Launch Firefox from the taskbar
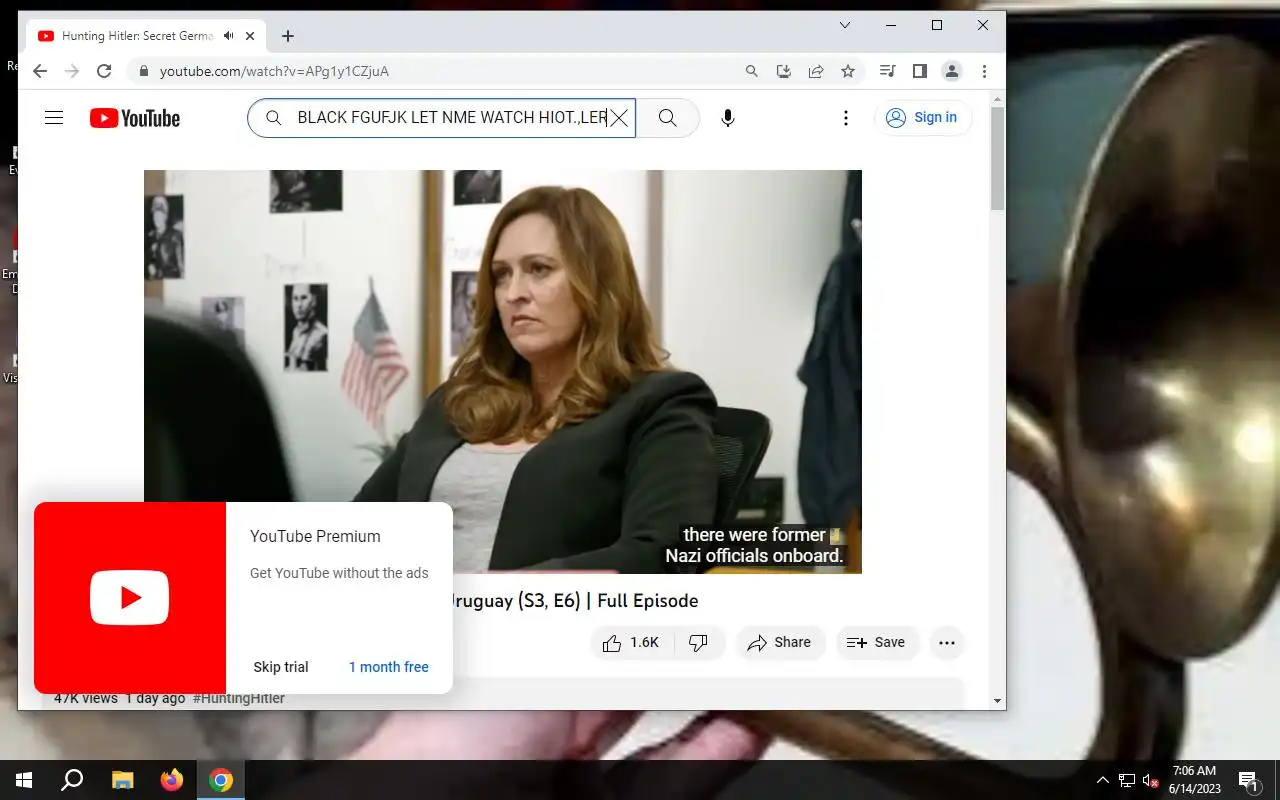 [172, 780]
